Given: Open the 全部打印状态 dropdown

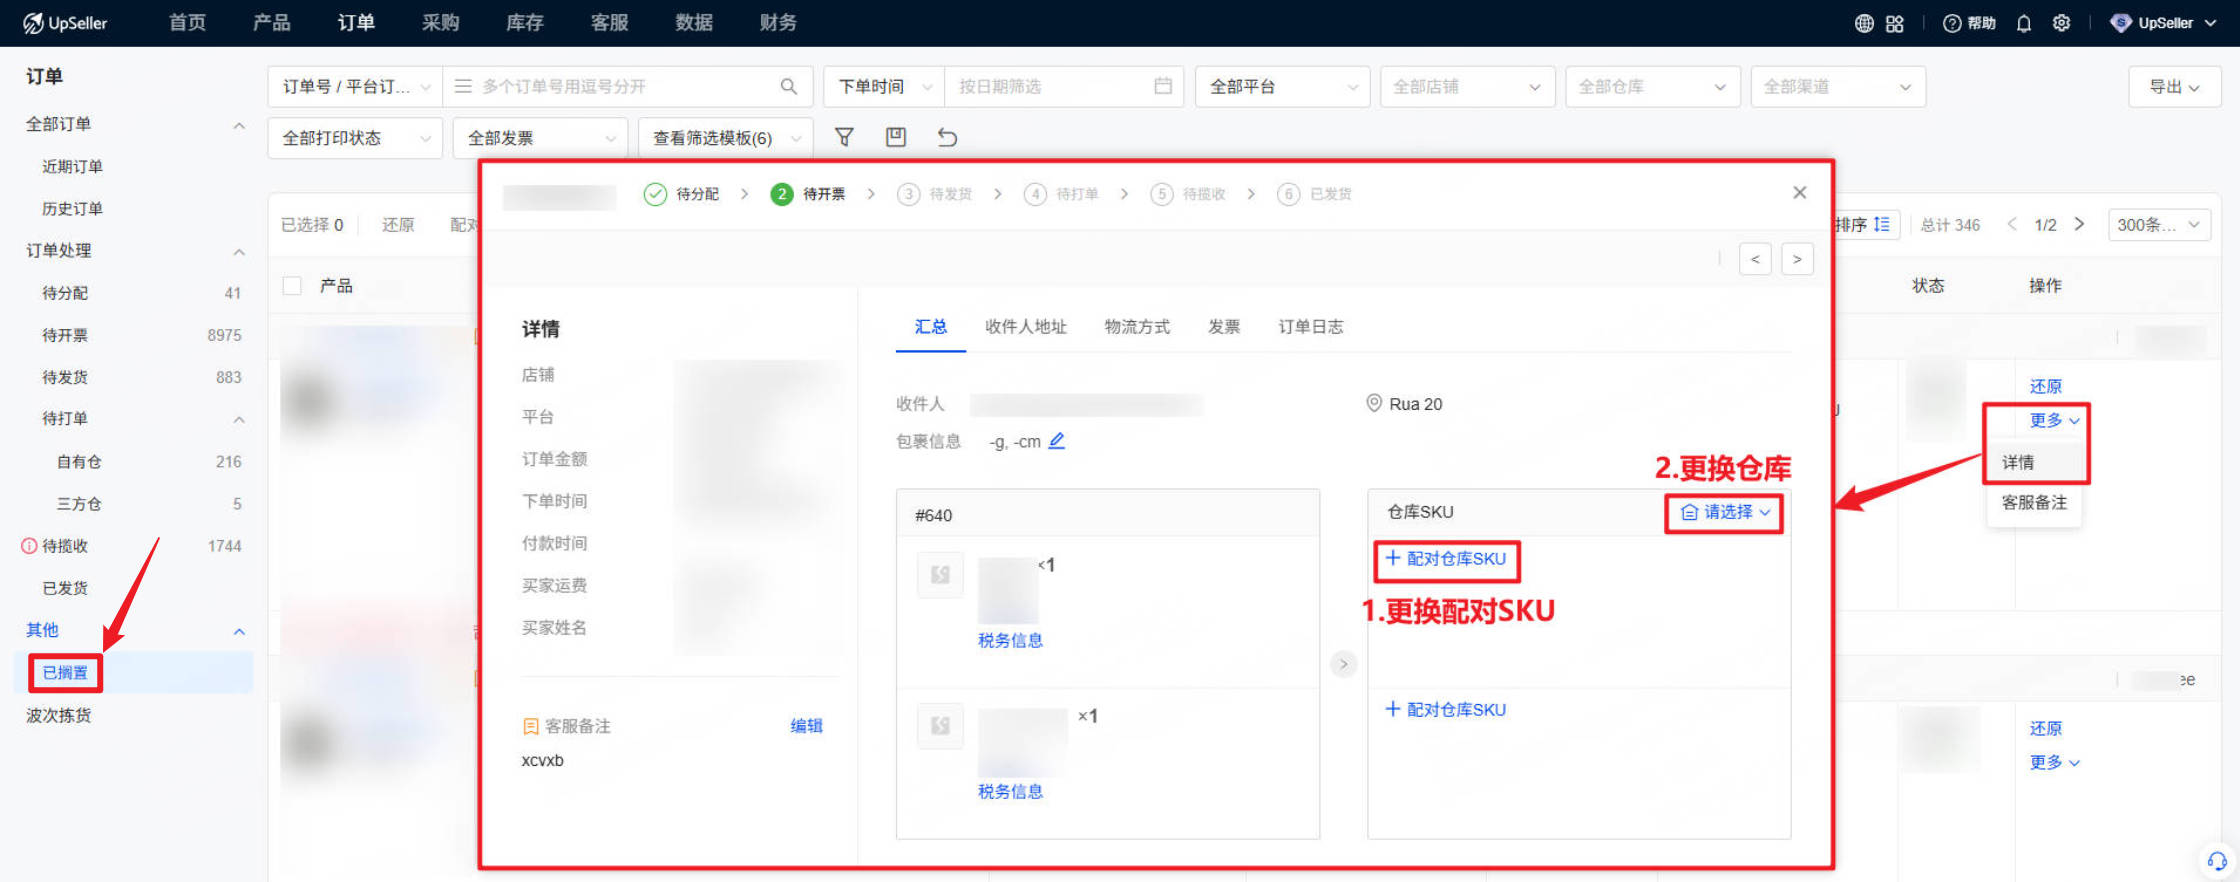Looking at the screenshot, I should click(354, 138).
